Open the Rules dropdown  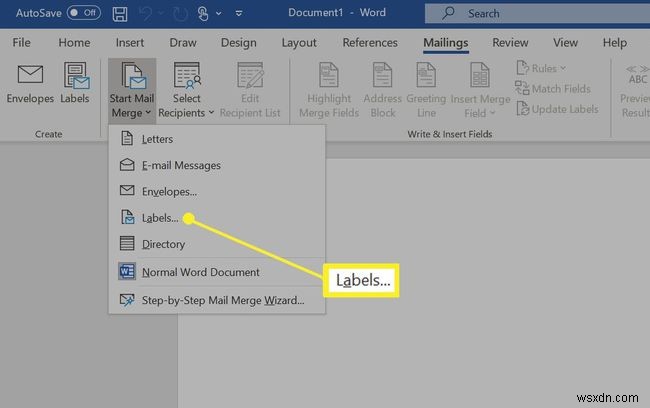pos(541,68)
